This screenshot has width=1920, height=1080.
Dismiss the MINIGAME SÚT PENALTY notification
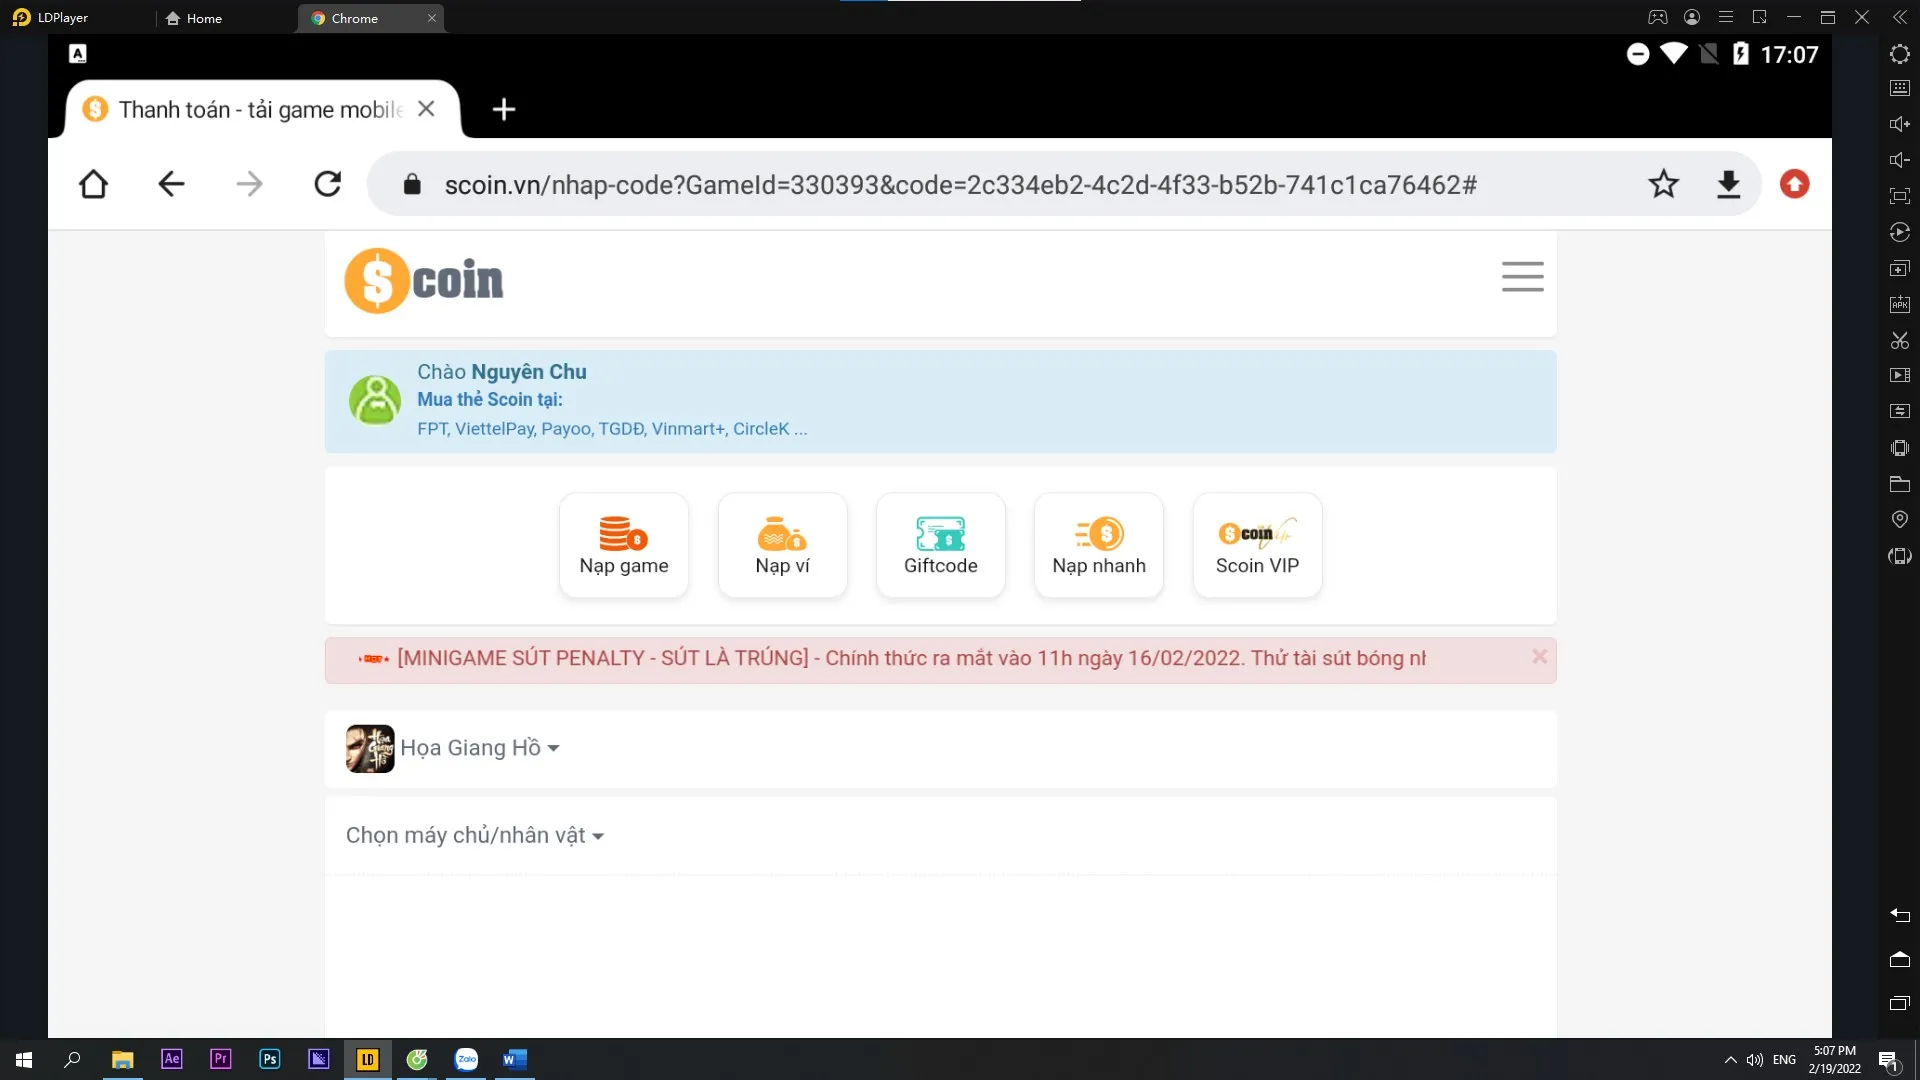[1540, 655]
